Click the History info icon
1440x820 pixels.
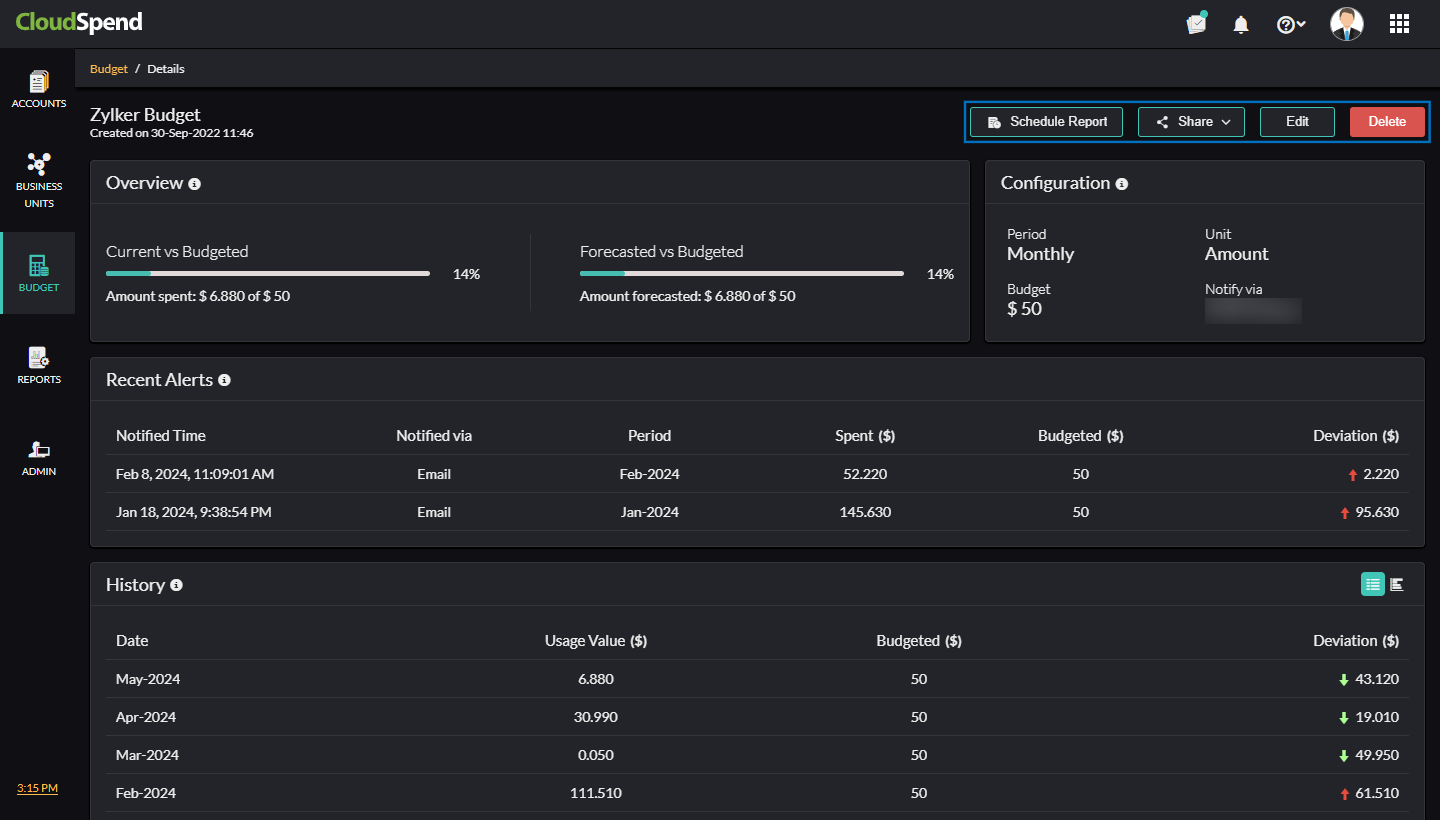pyautogui.click(x=176, y=585)
